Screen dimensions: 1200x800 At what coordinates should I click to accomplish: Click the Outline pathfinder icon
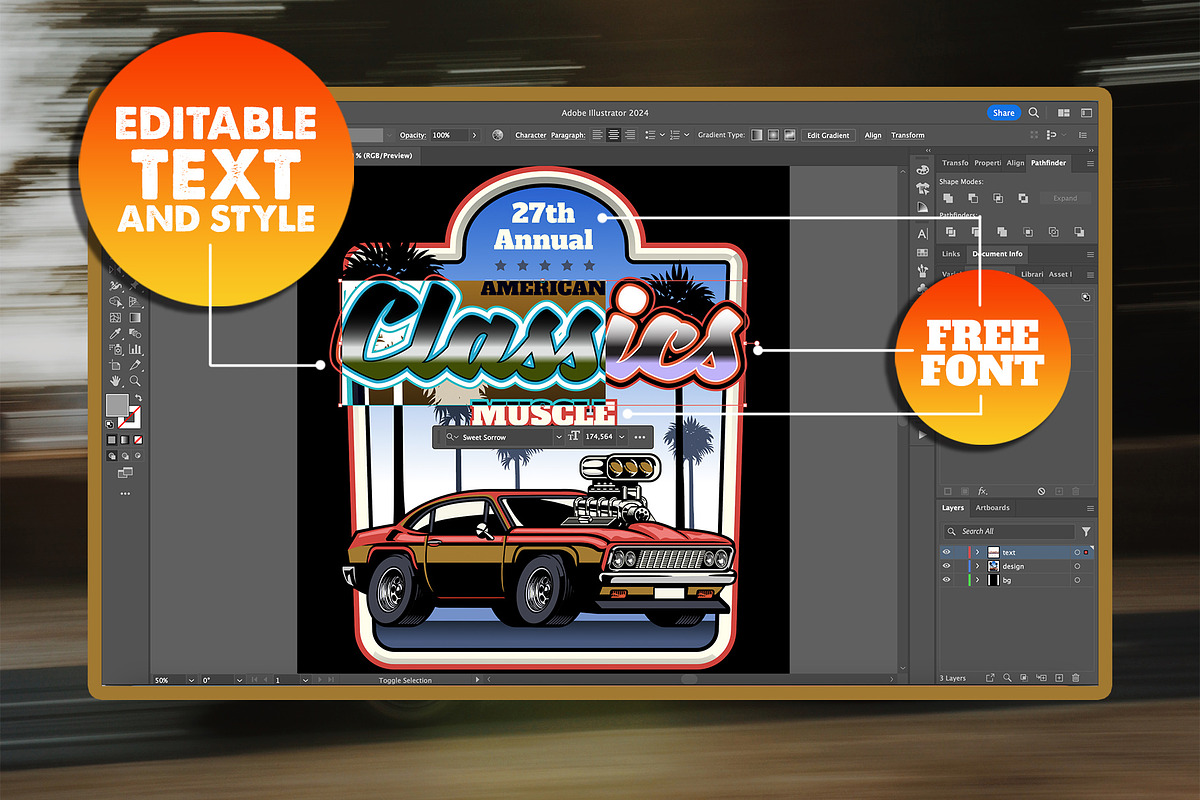click(1054, 232)
